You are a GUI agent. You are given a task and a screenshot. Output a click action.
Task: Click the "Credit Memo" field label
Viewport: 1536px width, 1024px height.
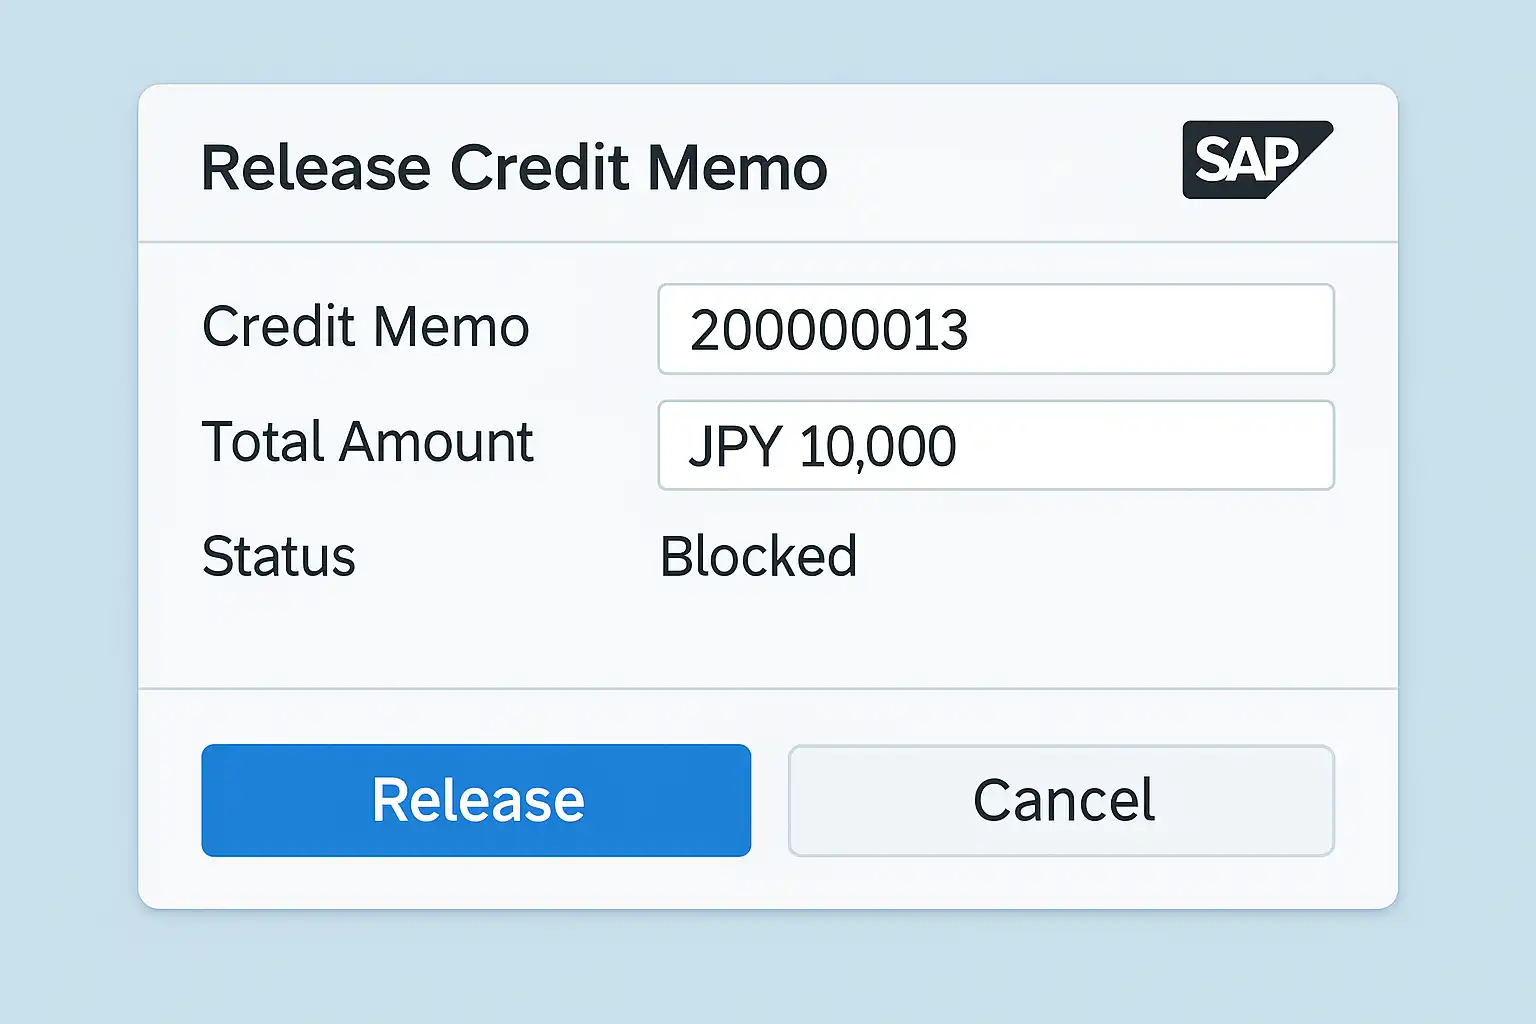click(365, 327)
